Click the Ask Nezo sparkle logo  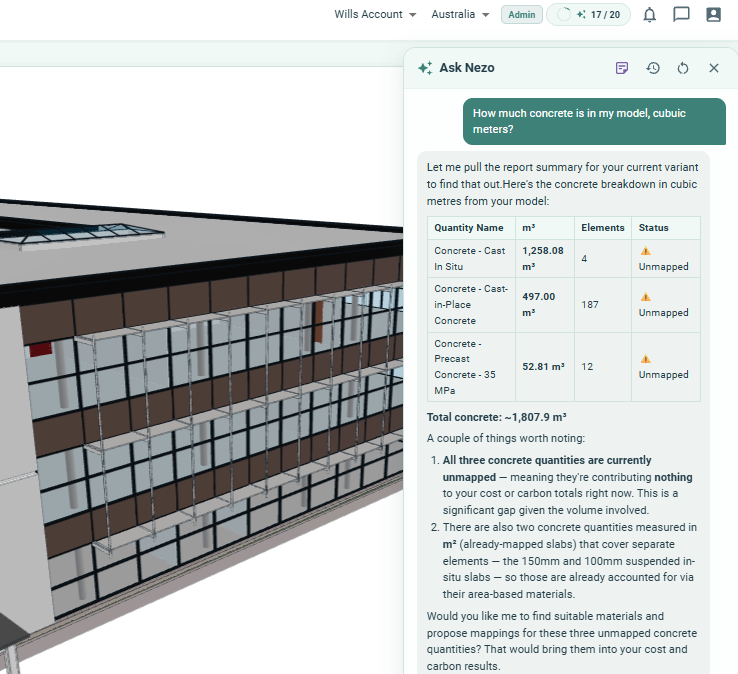(425, 68)
